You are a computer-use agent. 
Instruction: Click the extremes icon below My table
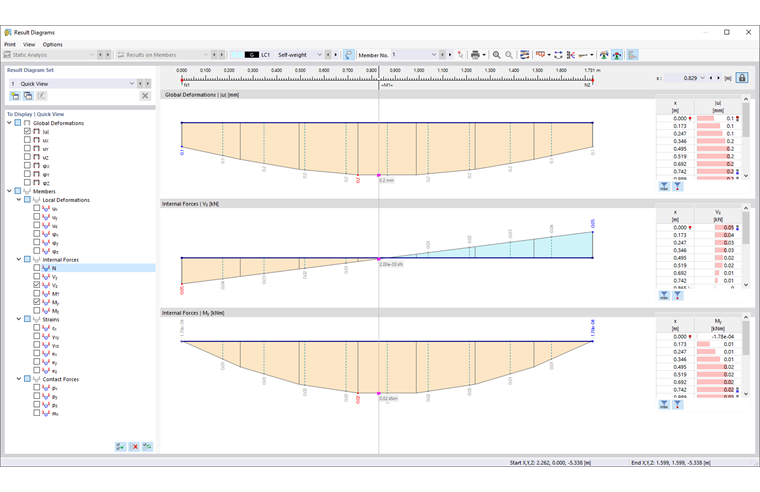coord(664,404)
